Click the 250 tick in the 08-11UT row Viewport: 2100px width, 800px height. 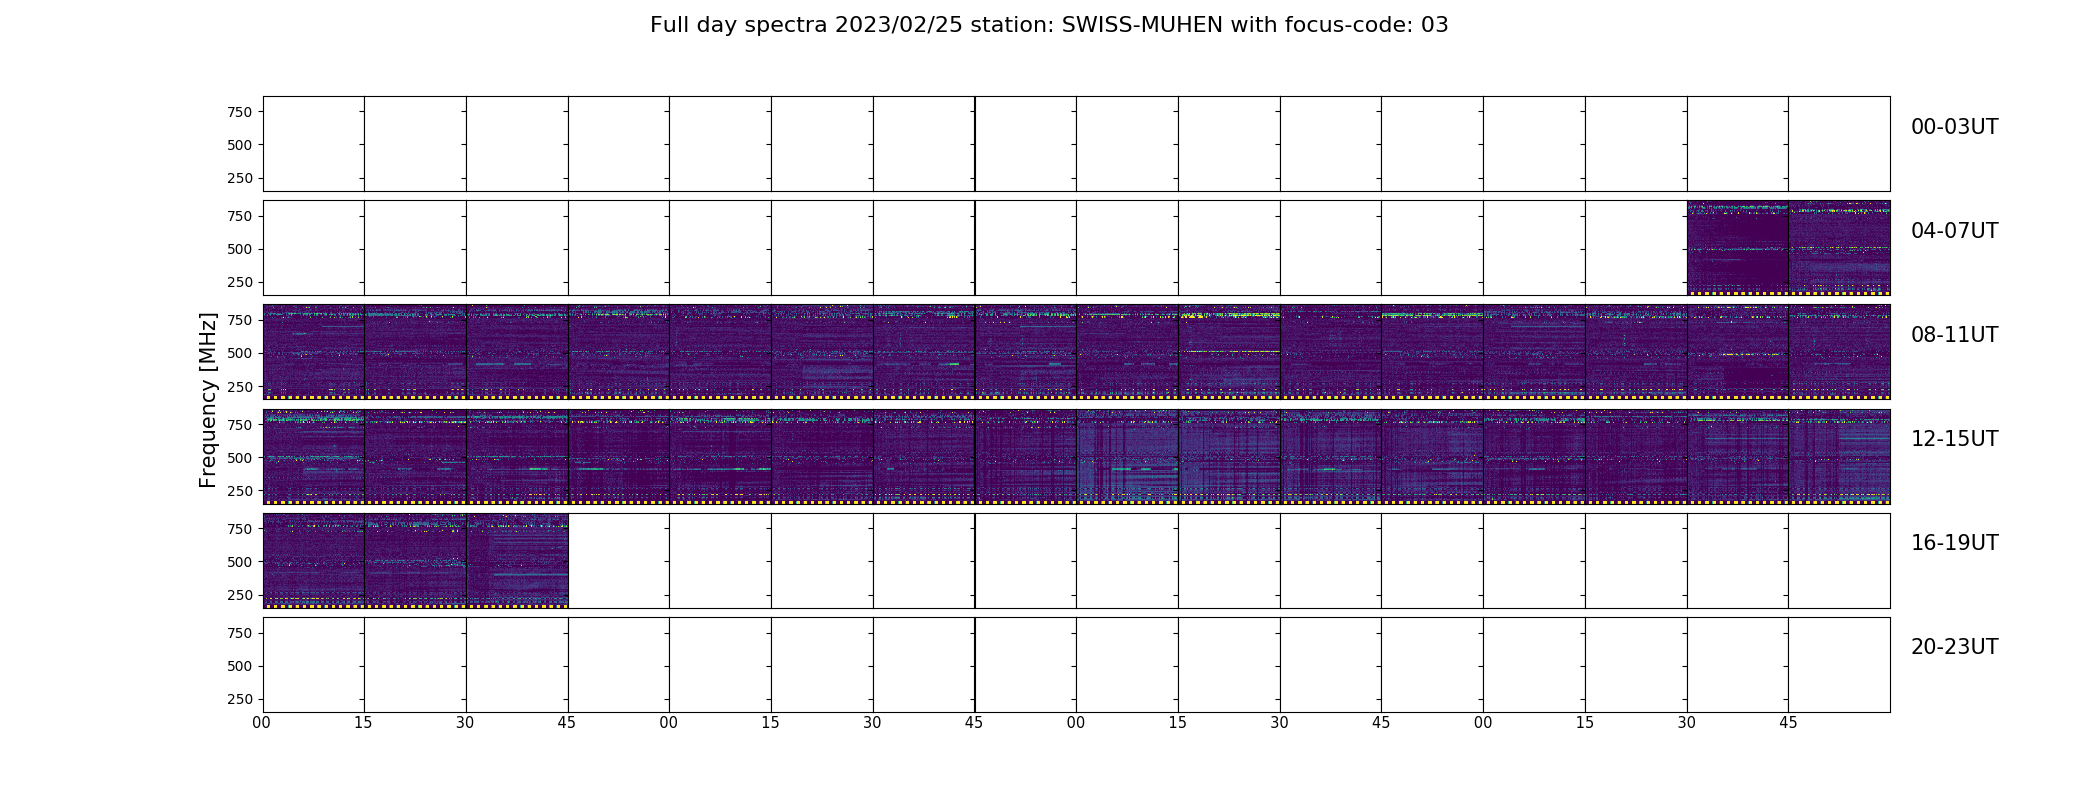tap(240, 386)
